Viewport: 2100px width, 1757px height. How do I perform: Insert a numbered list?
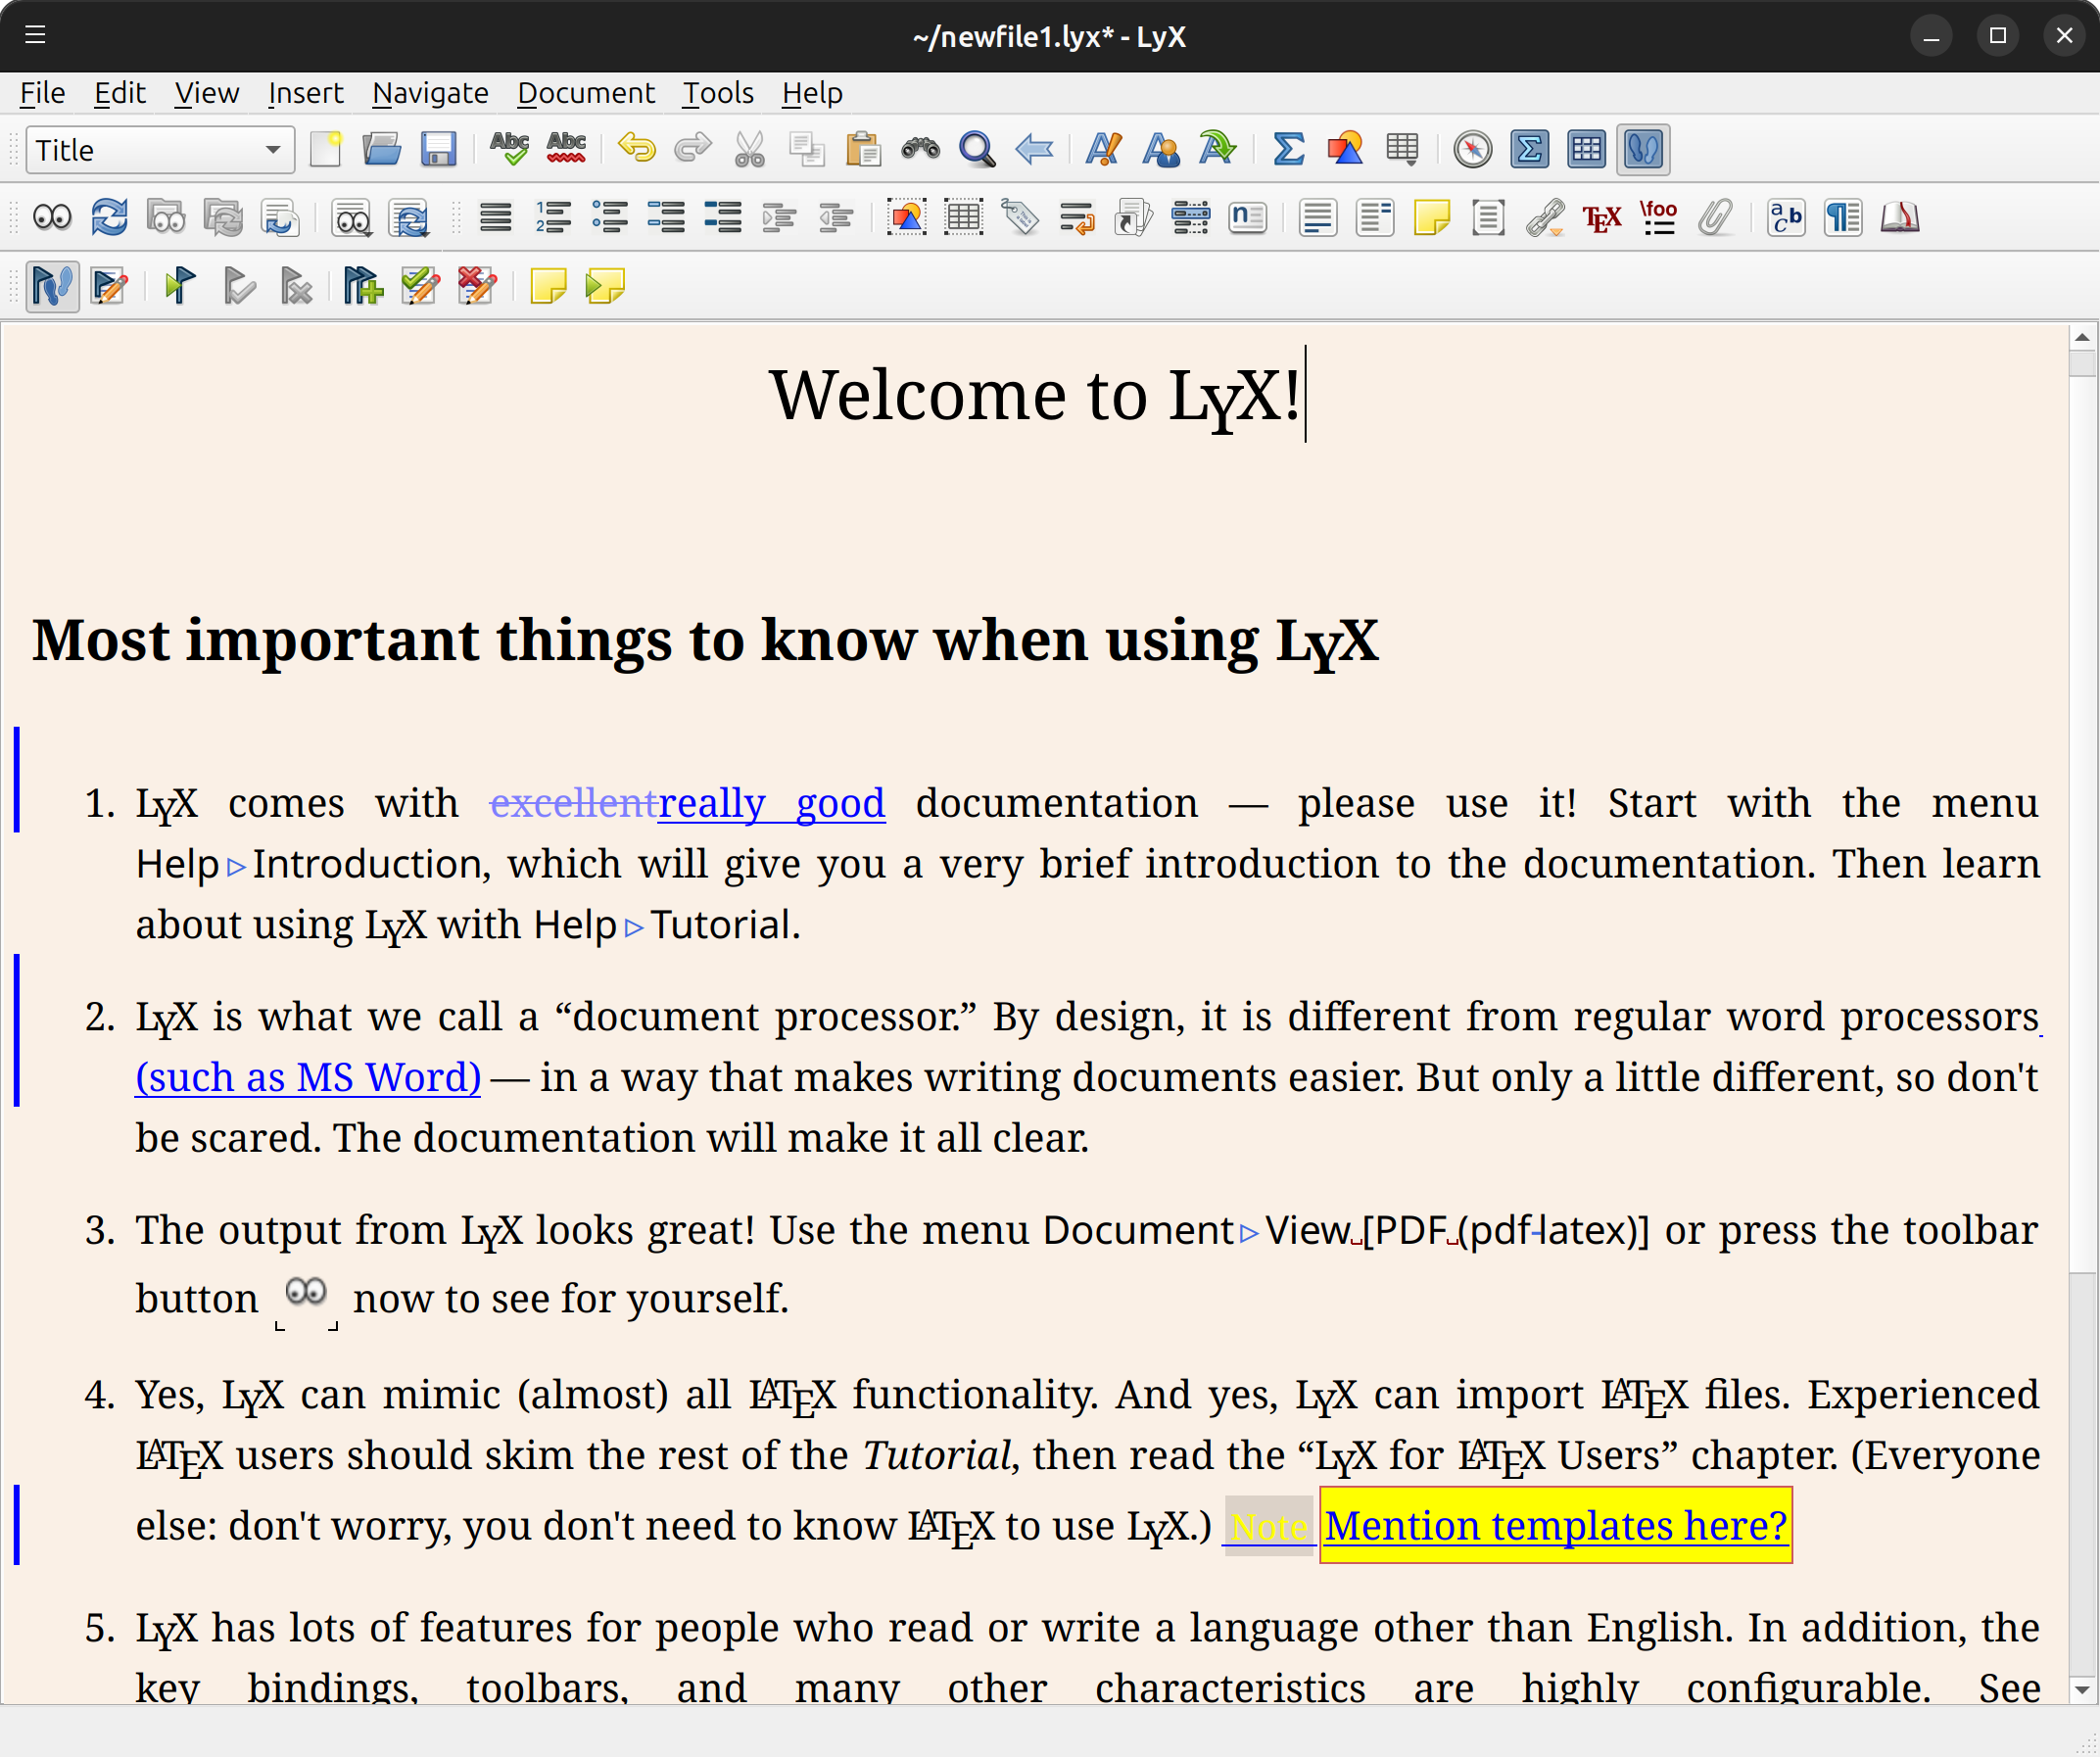coord(553,218)
